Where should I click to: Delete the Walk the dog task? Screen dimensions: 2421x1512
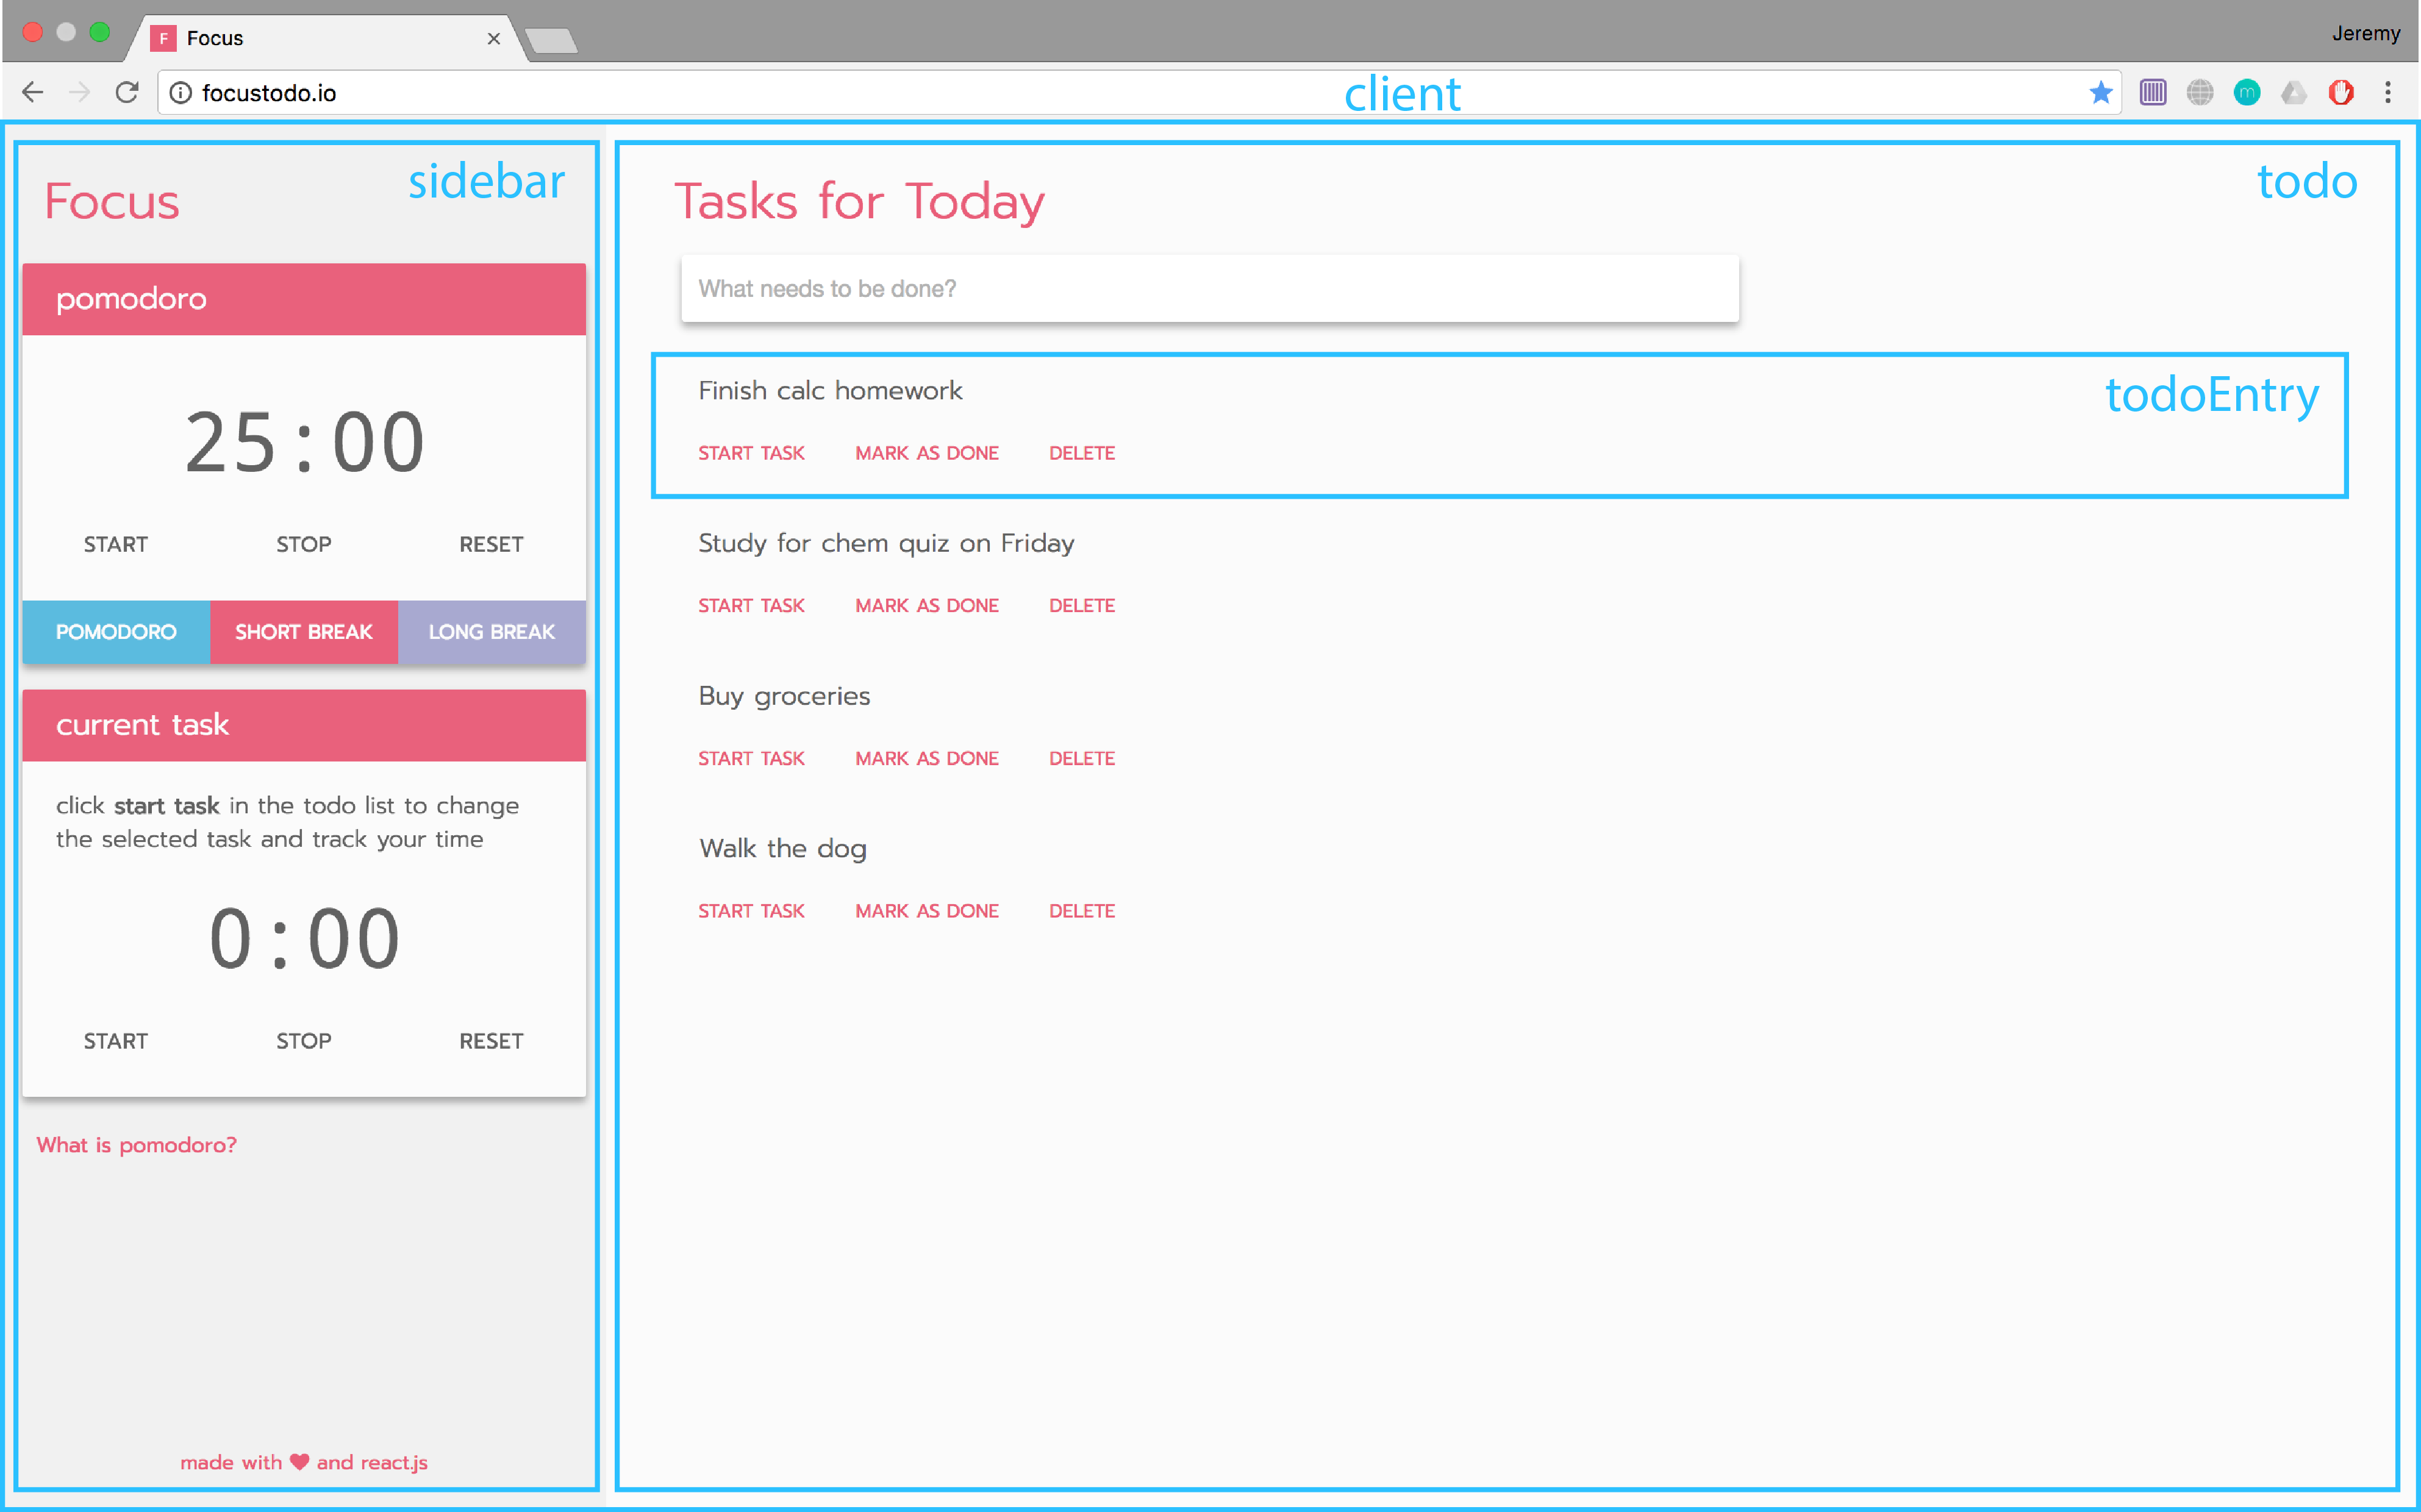1082,911
